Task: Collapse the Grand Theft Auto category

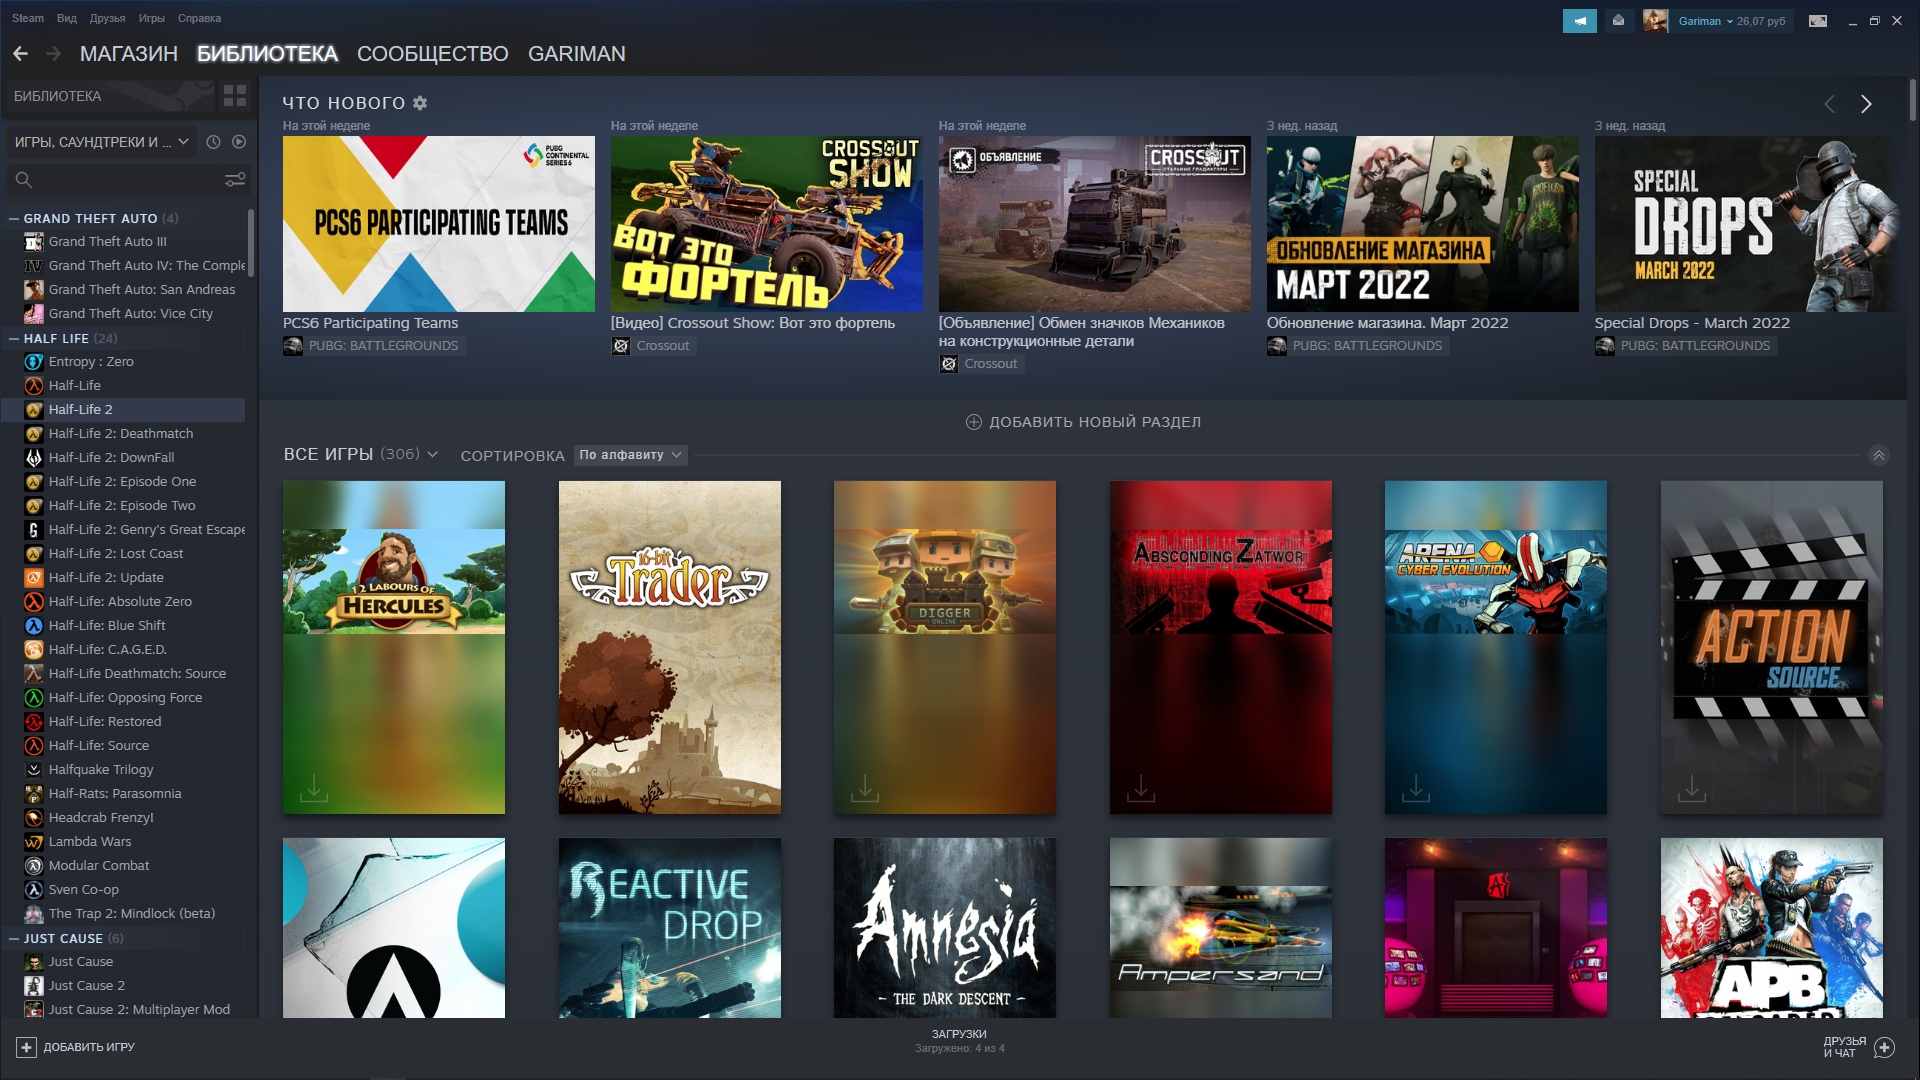Action: (14, 218)
